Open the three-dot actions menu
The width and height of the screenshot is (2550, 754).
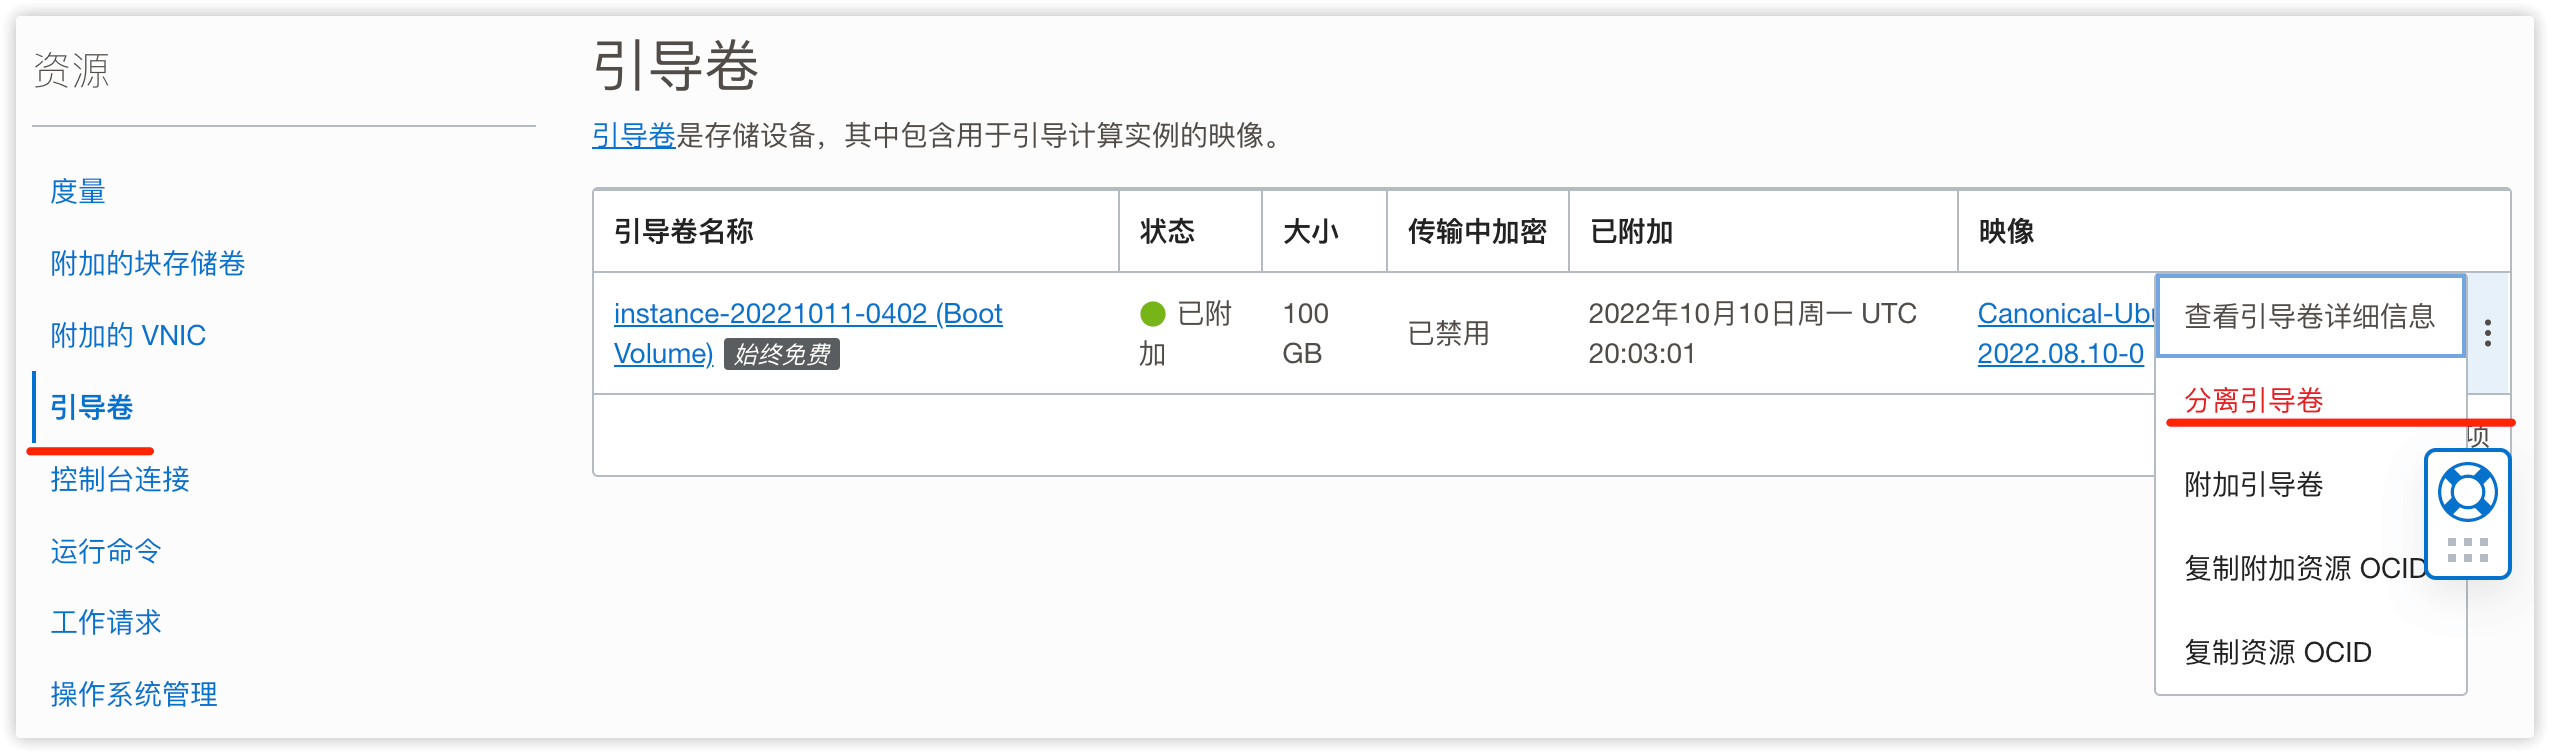coord(2490,334)
